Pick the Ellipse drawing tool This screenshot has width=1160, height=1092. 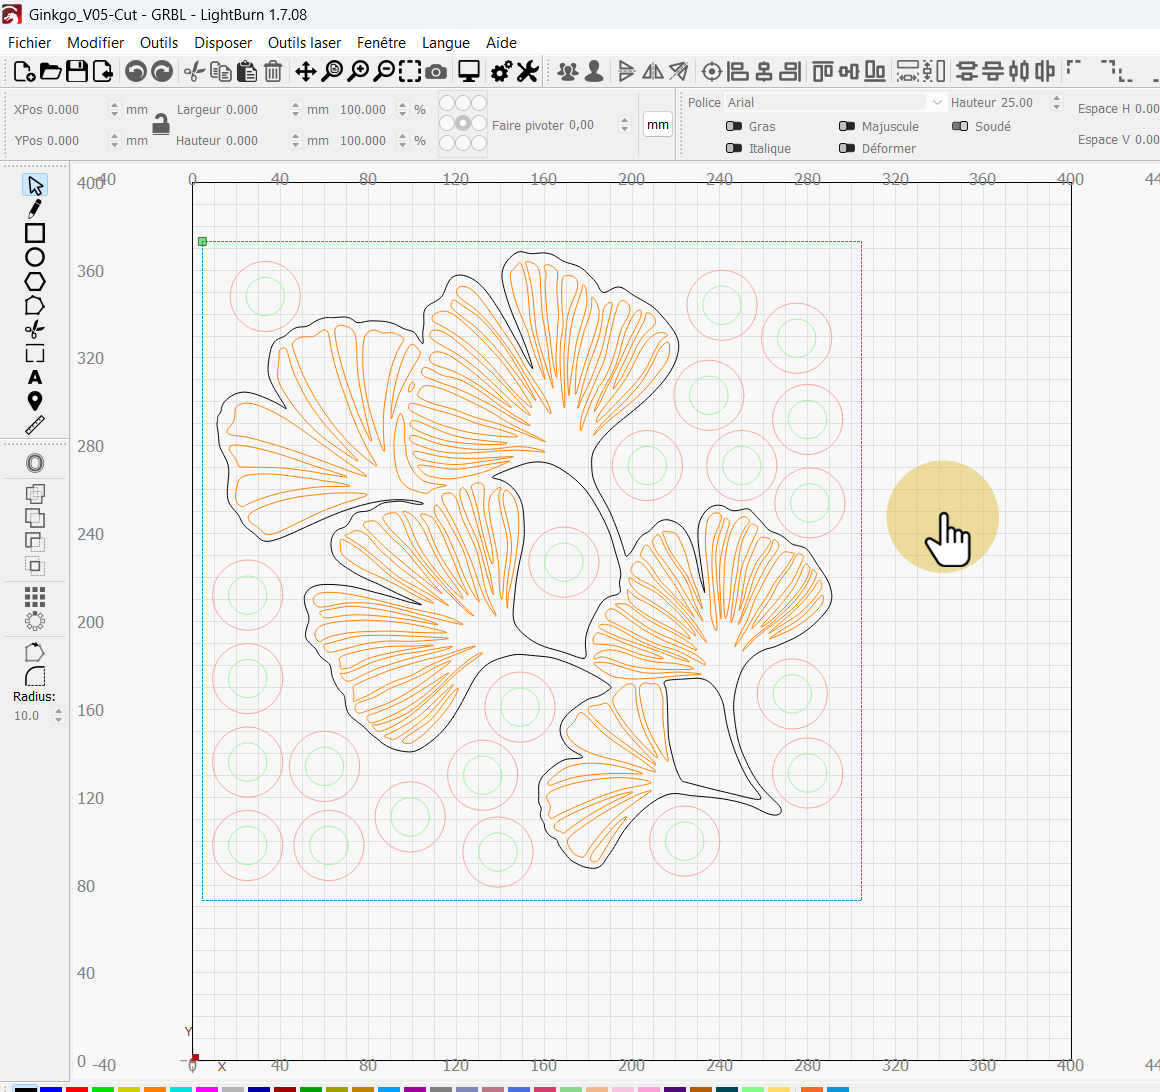pos(35,257)
